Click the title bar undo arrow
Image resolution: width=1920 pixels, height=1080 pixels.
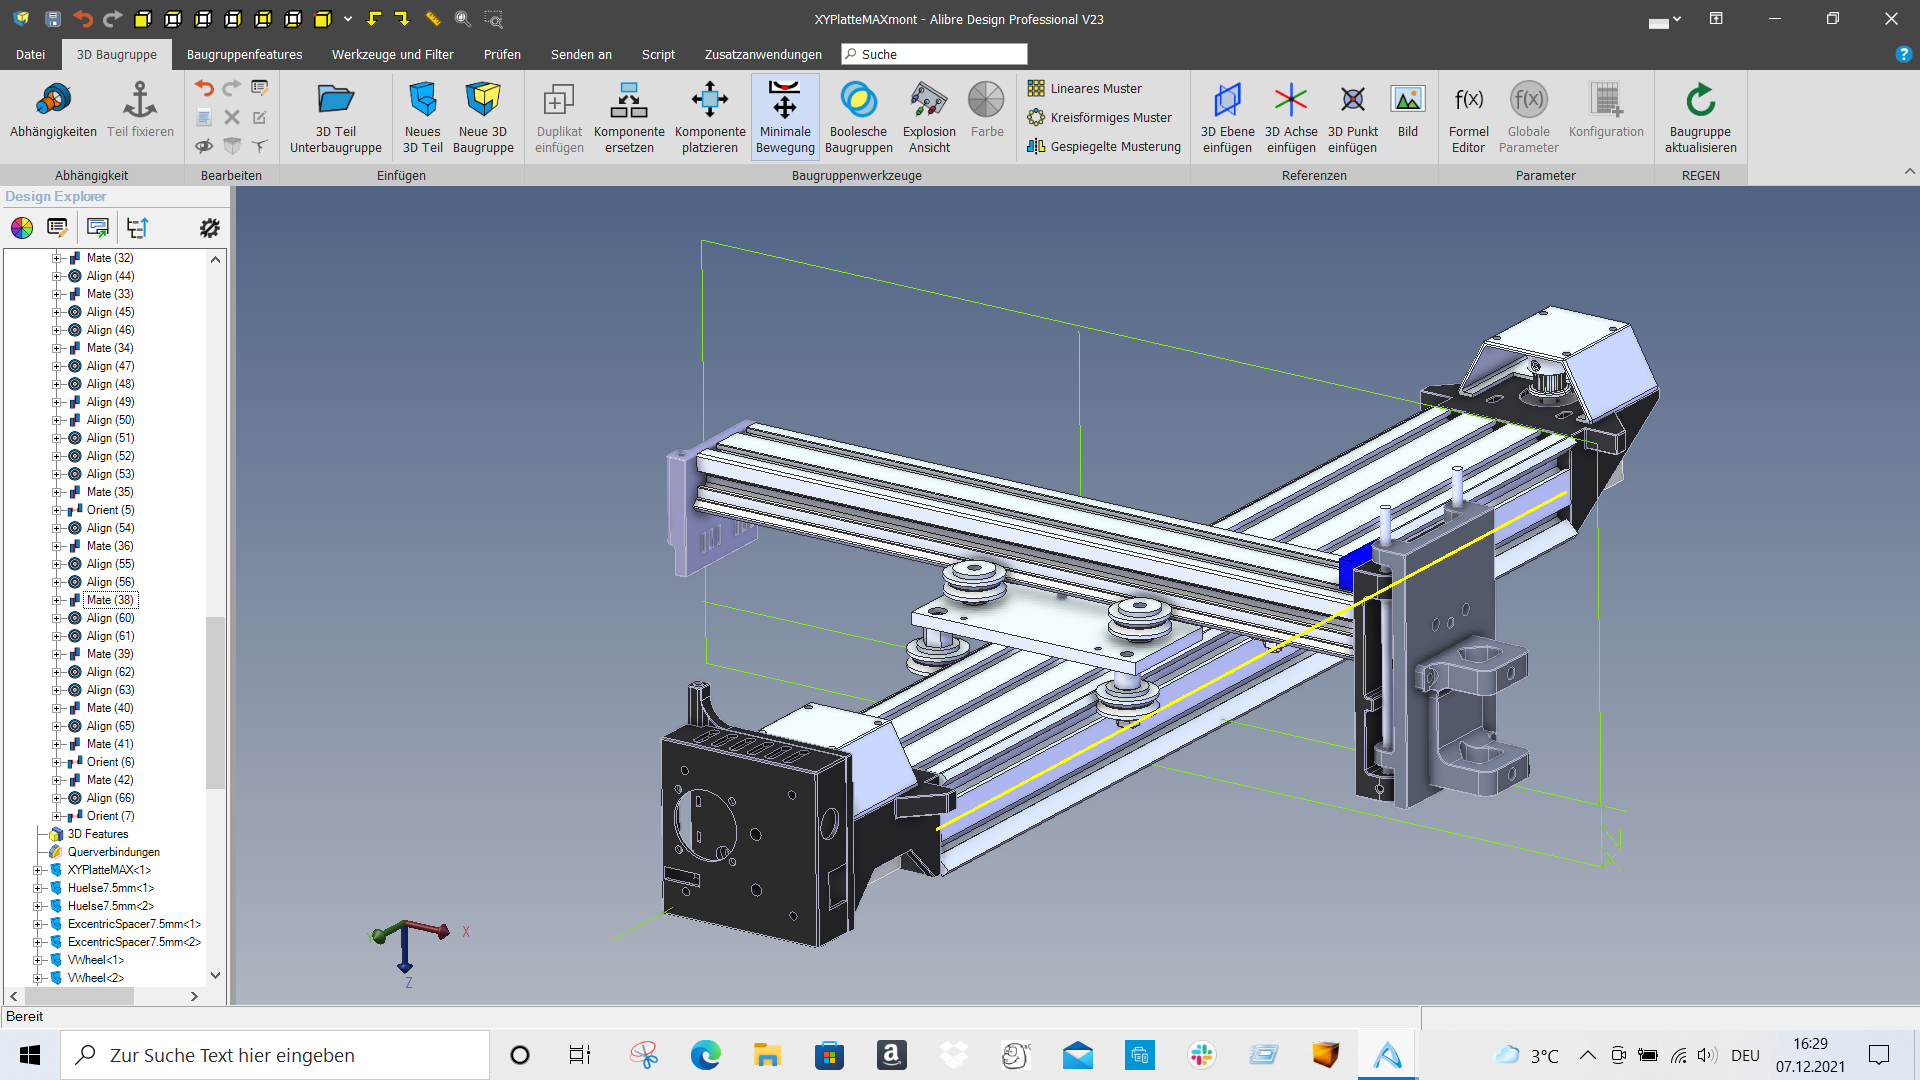click(x=83, y=19)
